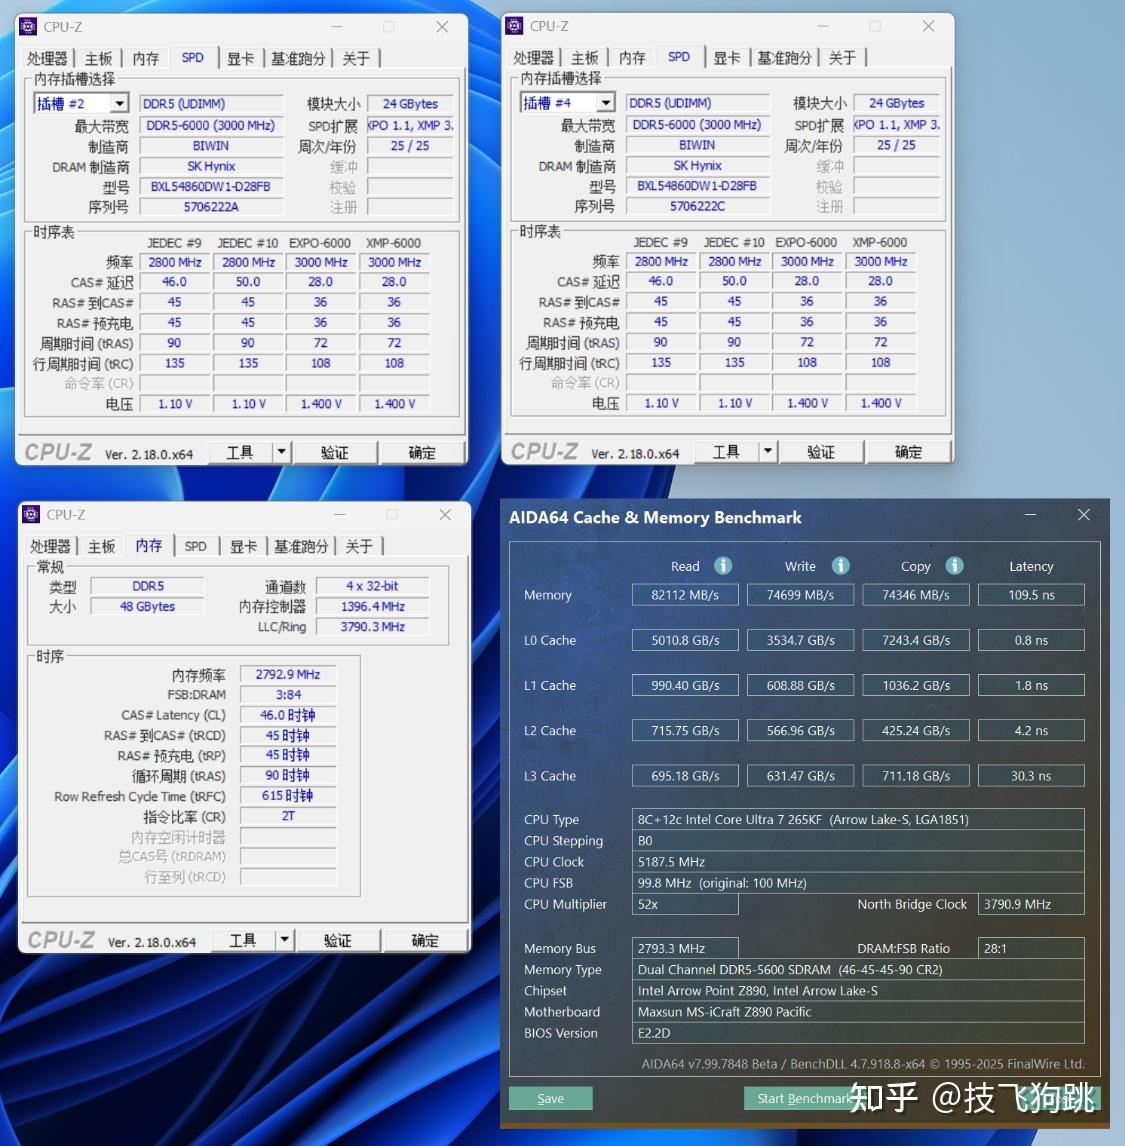The width and height of the screenshot is (1125, 1146).
Task: Click the Memory Write 74699 MB/s value
Action: coord(800,595)
